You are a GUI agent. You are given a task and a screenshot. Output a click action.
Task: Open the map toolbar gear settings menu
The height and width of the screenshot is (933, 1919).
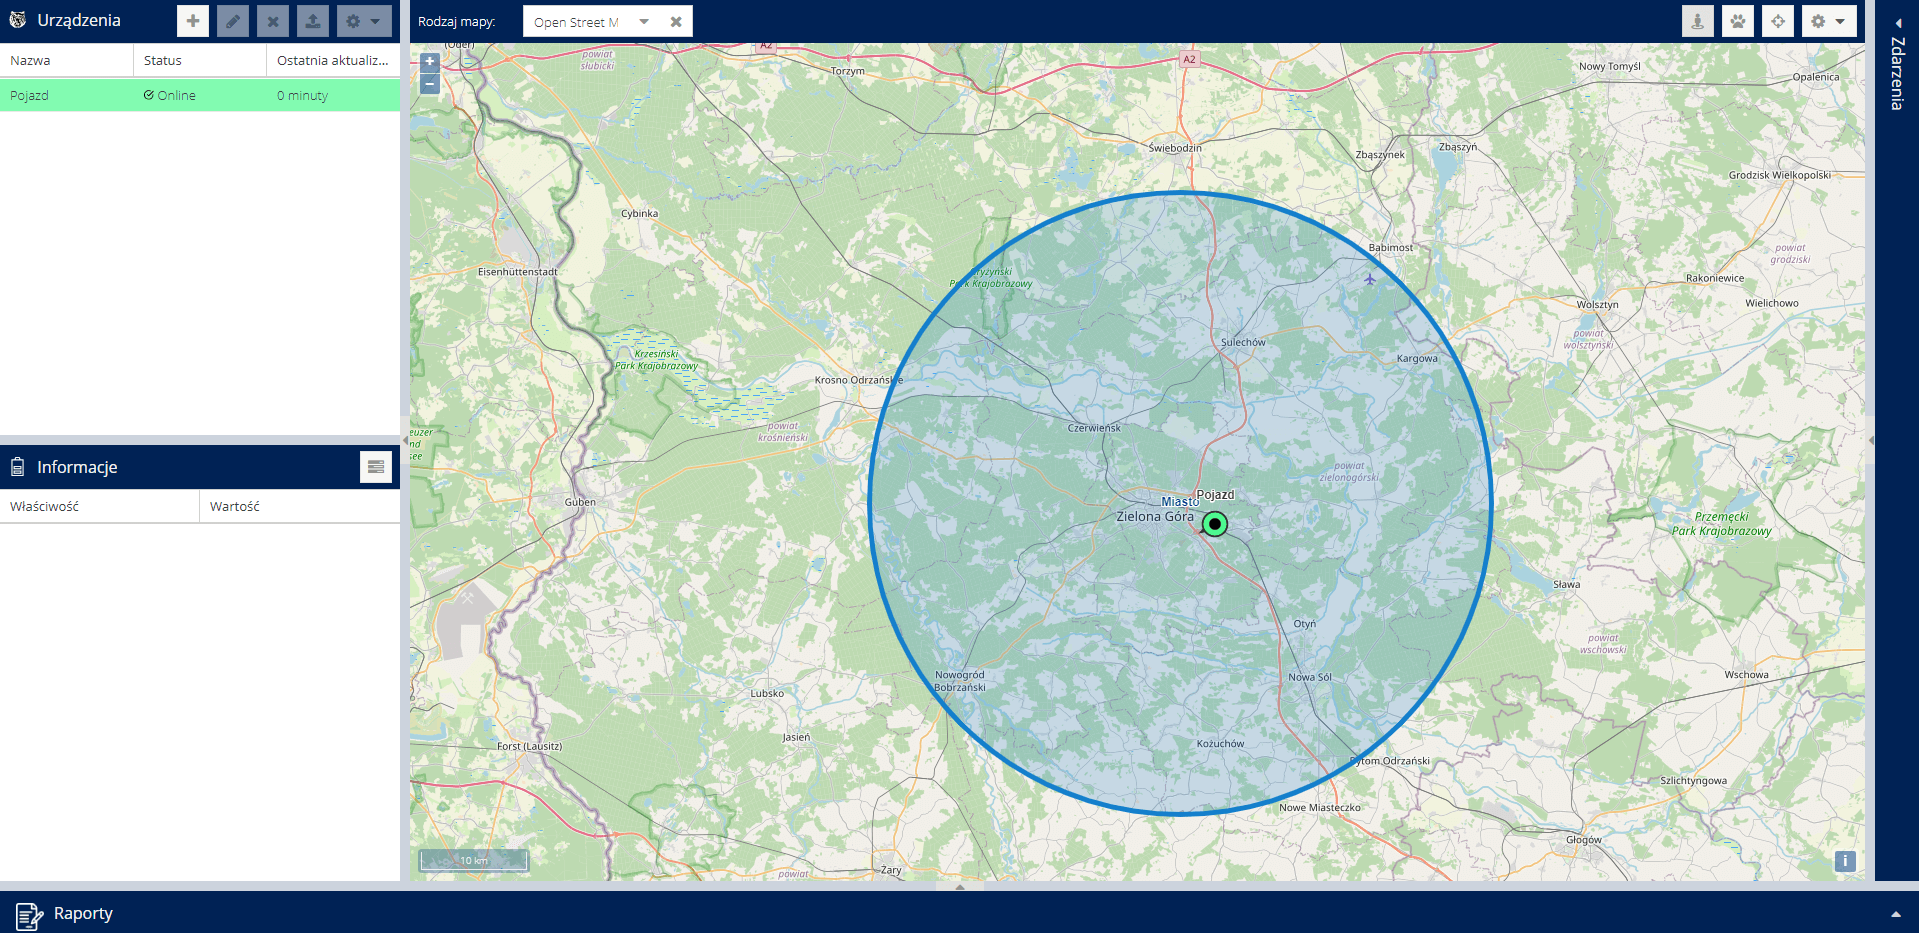point(1829,21)
